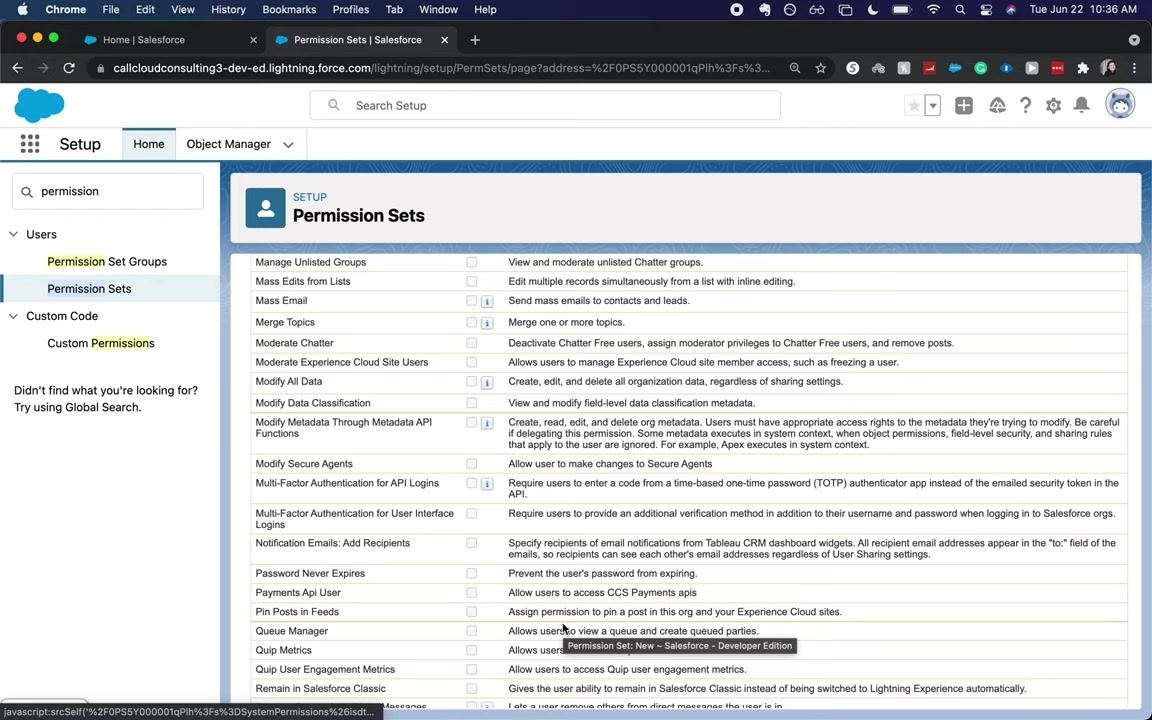This screenshot has height=720, width=1152.
Task: Open the Chrome tab search dropdown
Action: [x=1134, y=40]
